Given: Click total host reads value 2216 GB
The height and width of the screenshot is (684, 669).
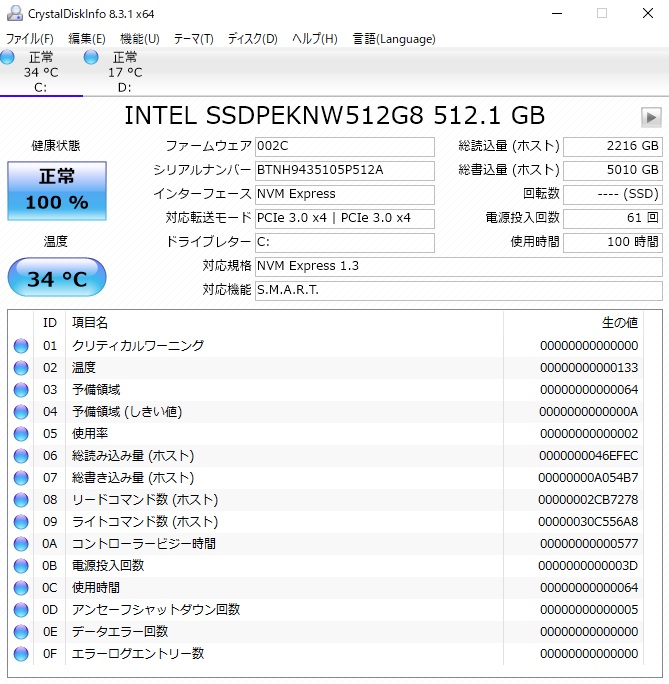Looking at the screenshot, I should [x=613, y=146].
